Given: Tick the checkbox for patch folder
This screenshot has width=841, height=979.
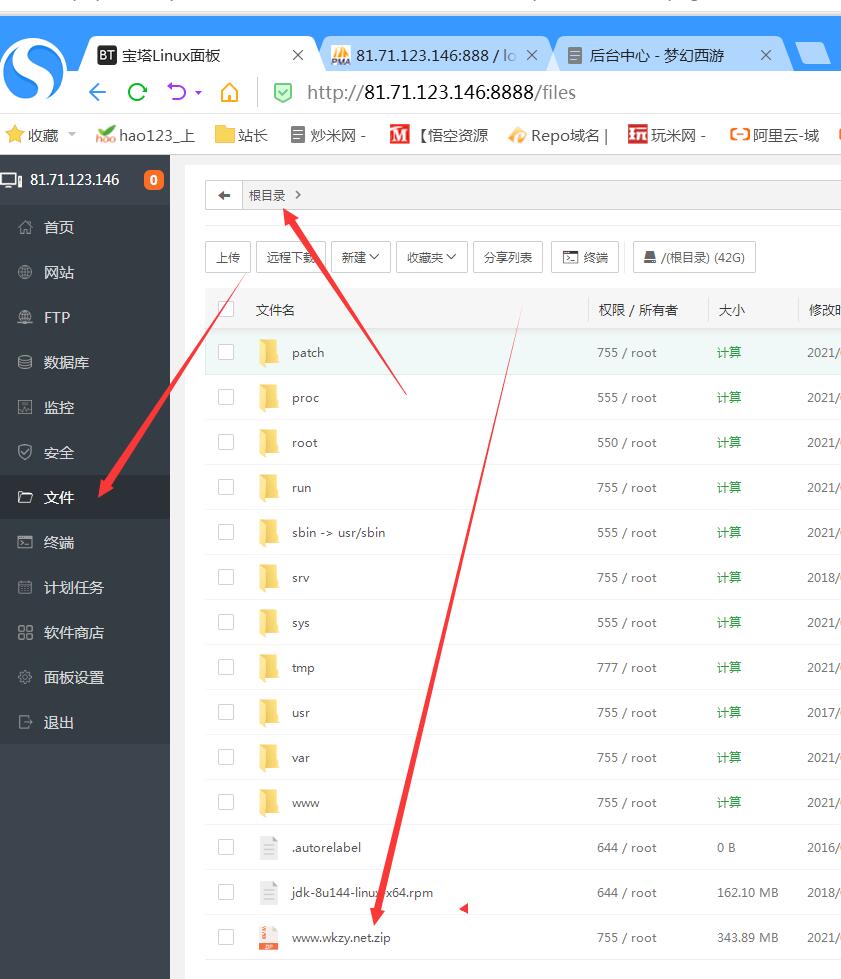Looking at the screenshot, I should coord(226,352).
